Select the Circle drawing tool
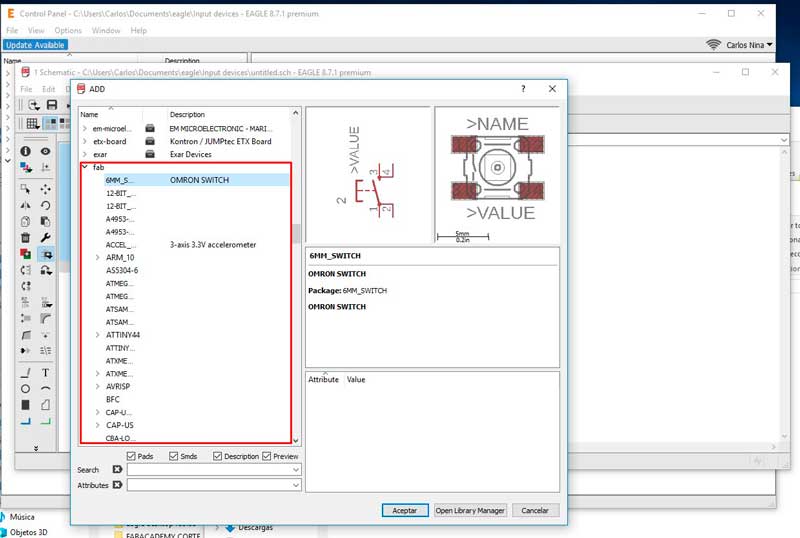The width and height of the screenshot is (800, 538). pos(25,389)
